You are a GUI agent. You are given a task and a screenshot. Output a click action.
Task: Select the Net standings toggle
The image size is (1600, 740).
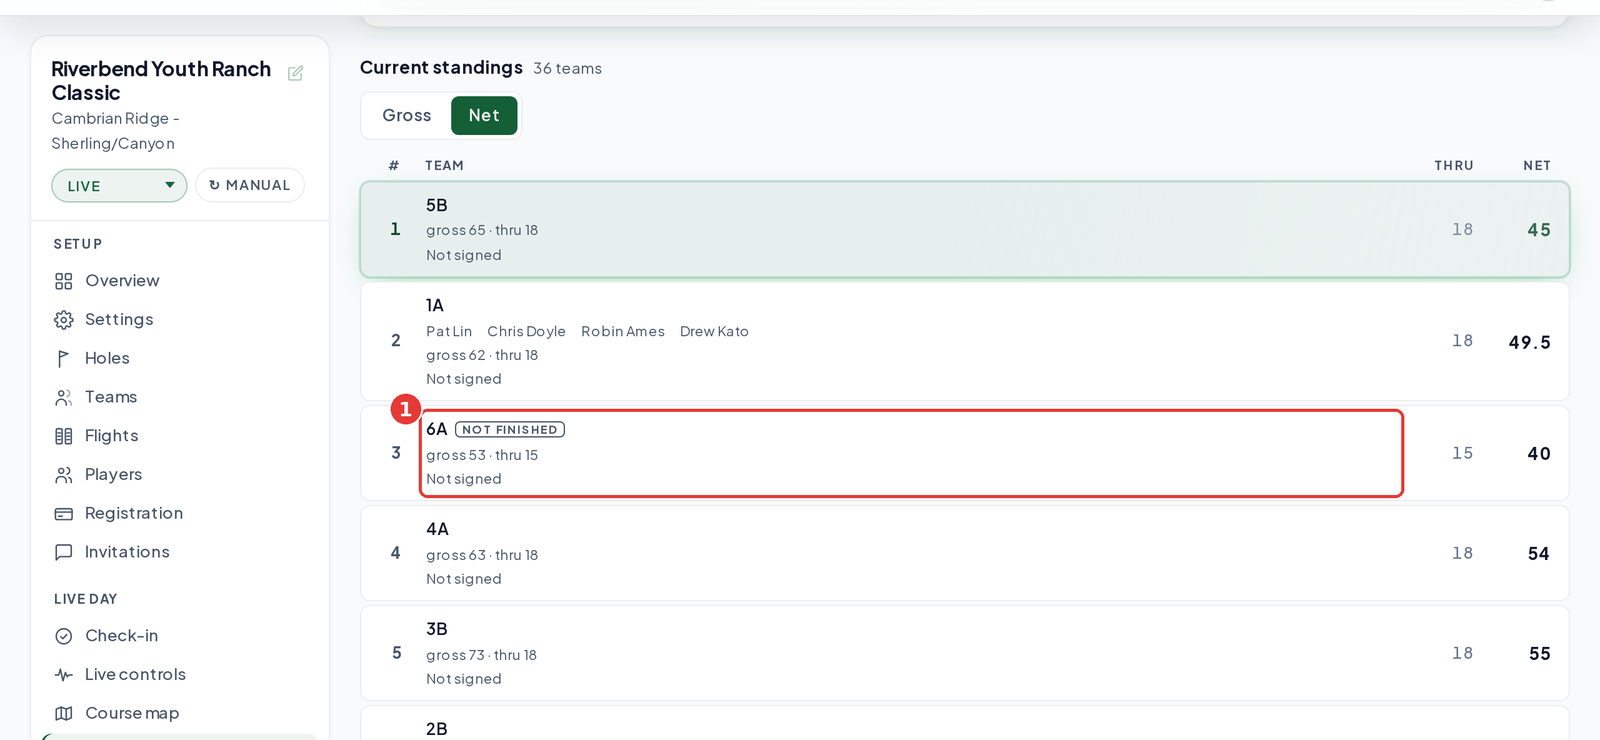(484, 115)
